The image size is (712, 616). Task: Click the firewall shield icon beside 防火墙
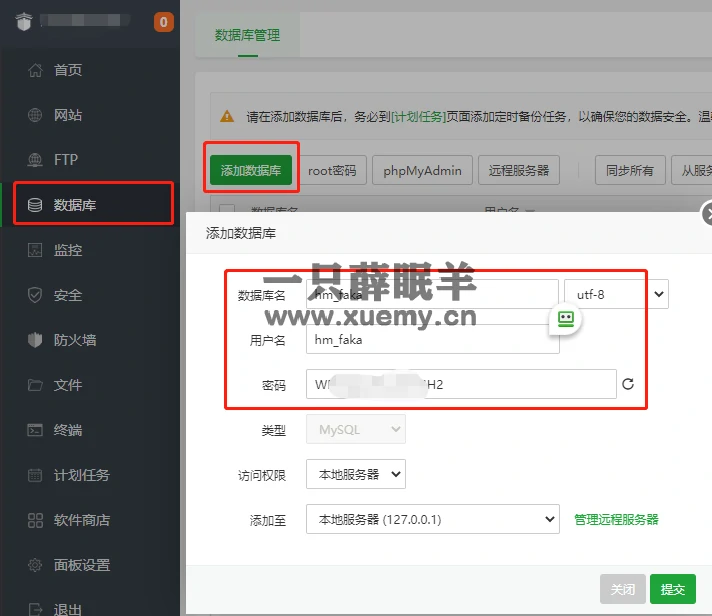tap(35, 340)
